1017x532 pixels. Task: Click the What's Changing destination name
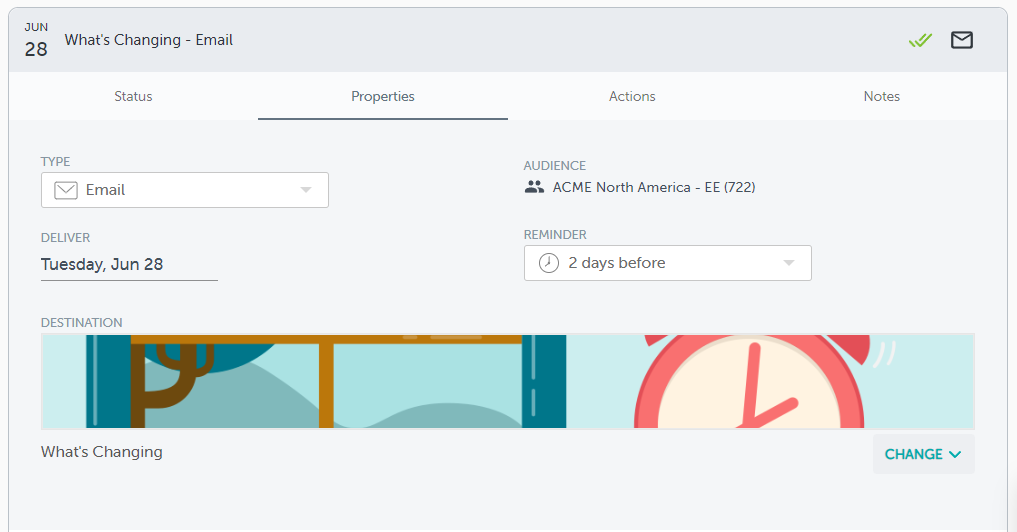tap(102, 452)
